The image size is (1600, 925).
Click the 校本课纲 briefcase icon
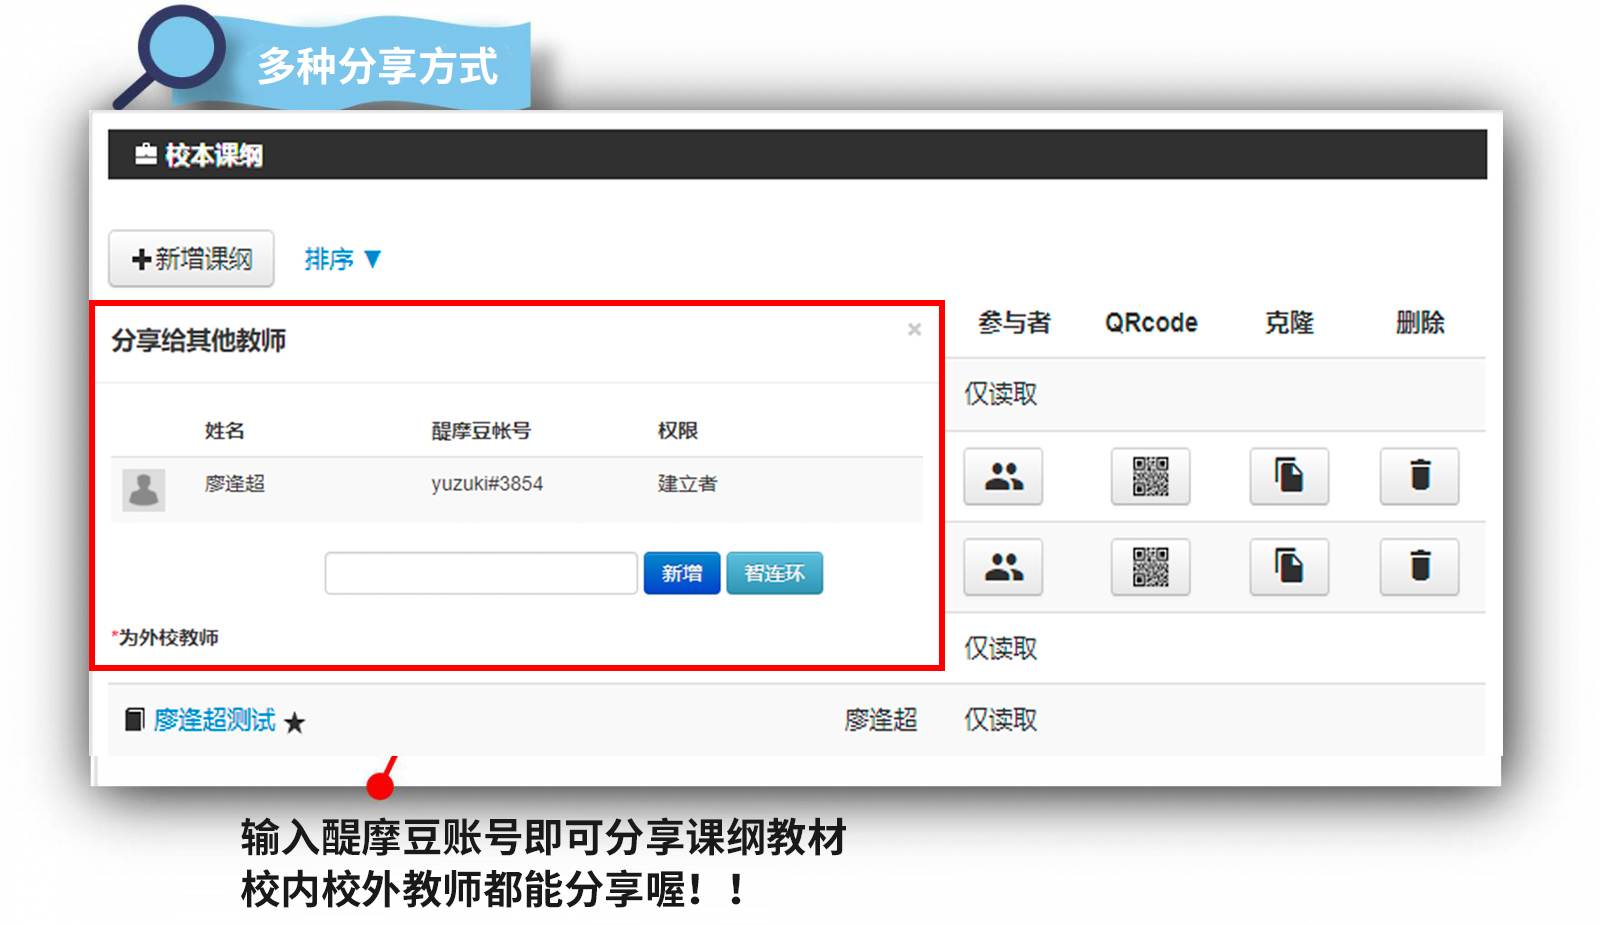146,154
